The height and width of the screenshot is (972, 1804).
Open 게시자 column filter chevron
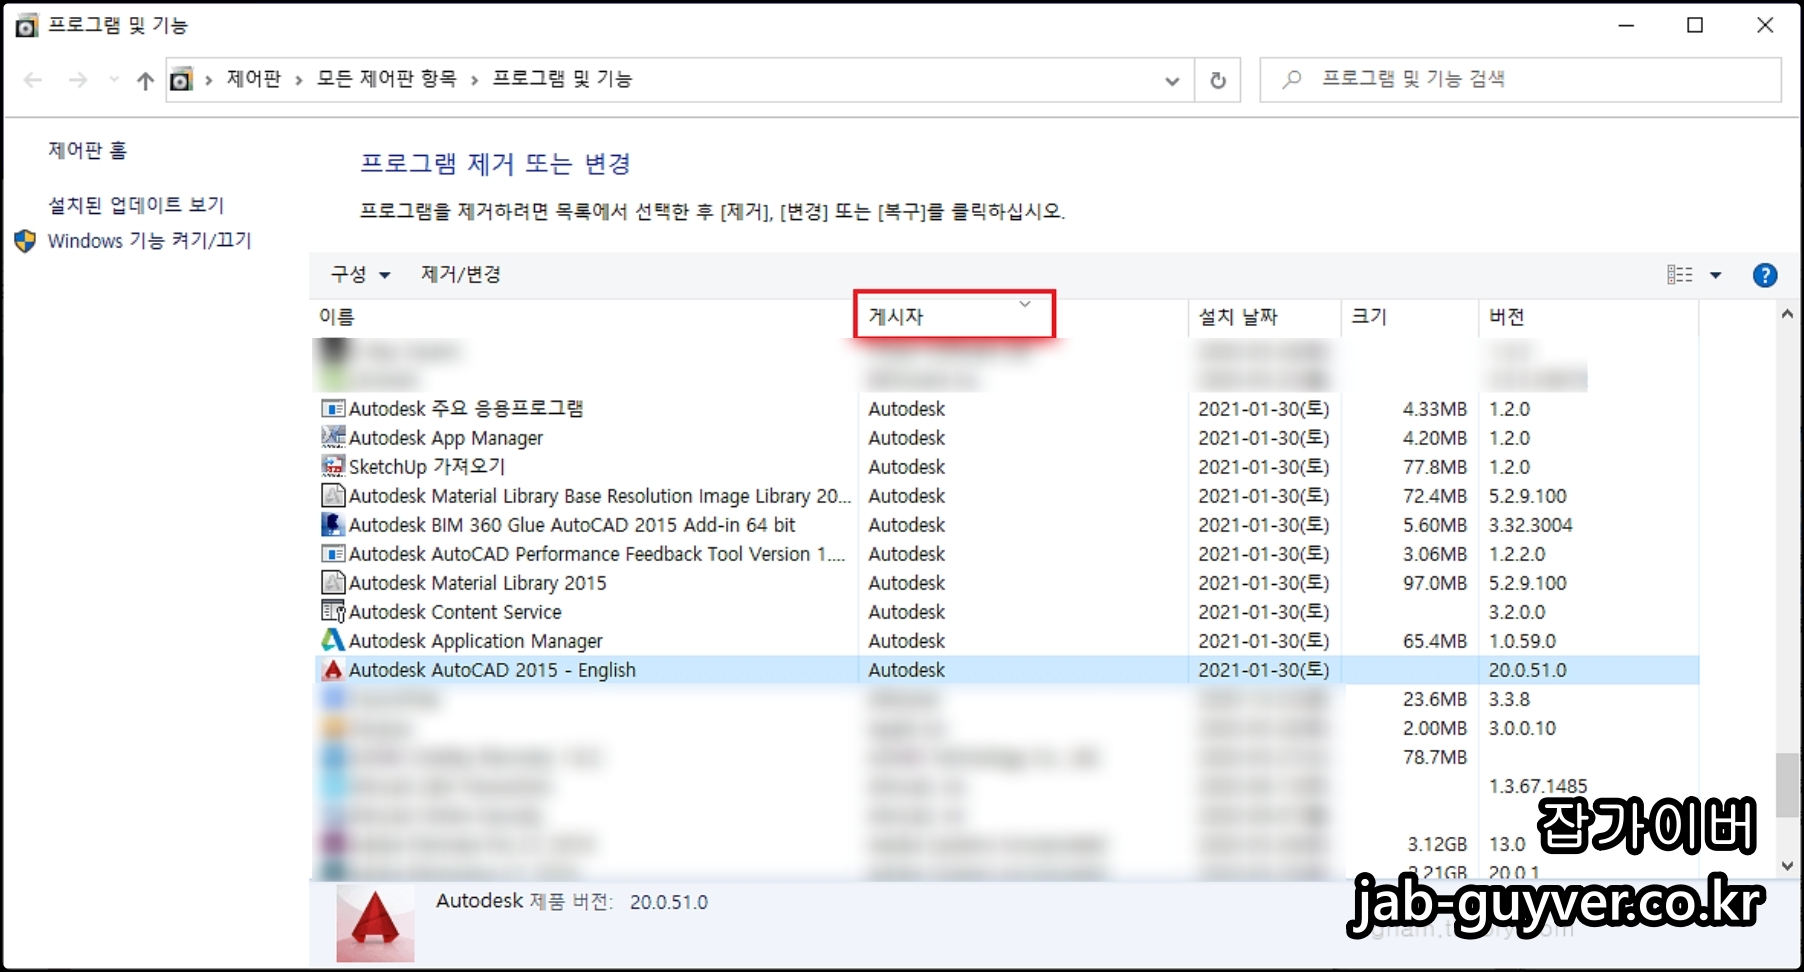tap(1025, 304)
